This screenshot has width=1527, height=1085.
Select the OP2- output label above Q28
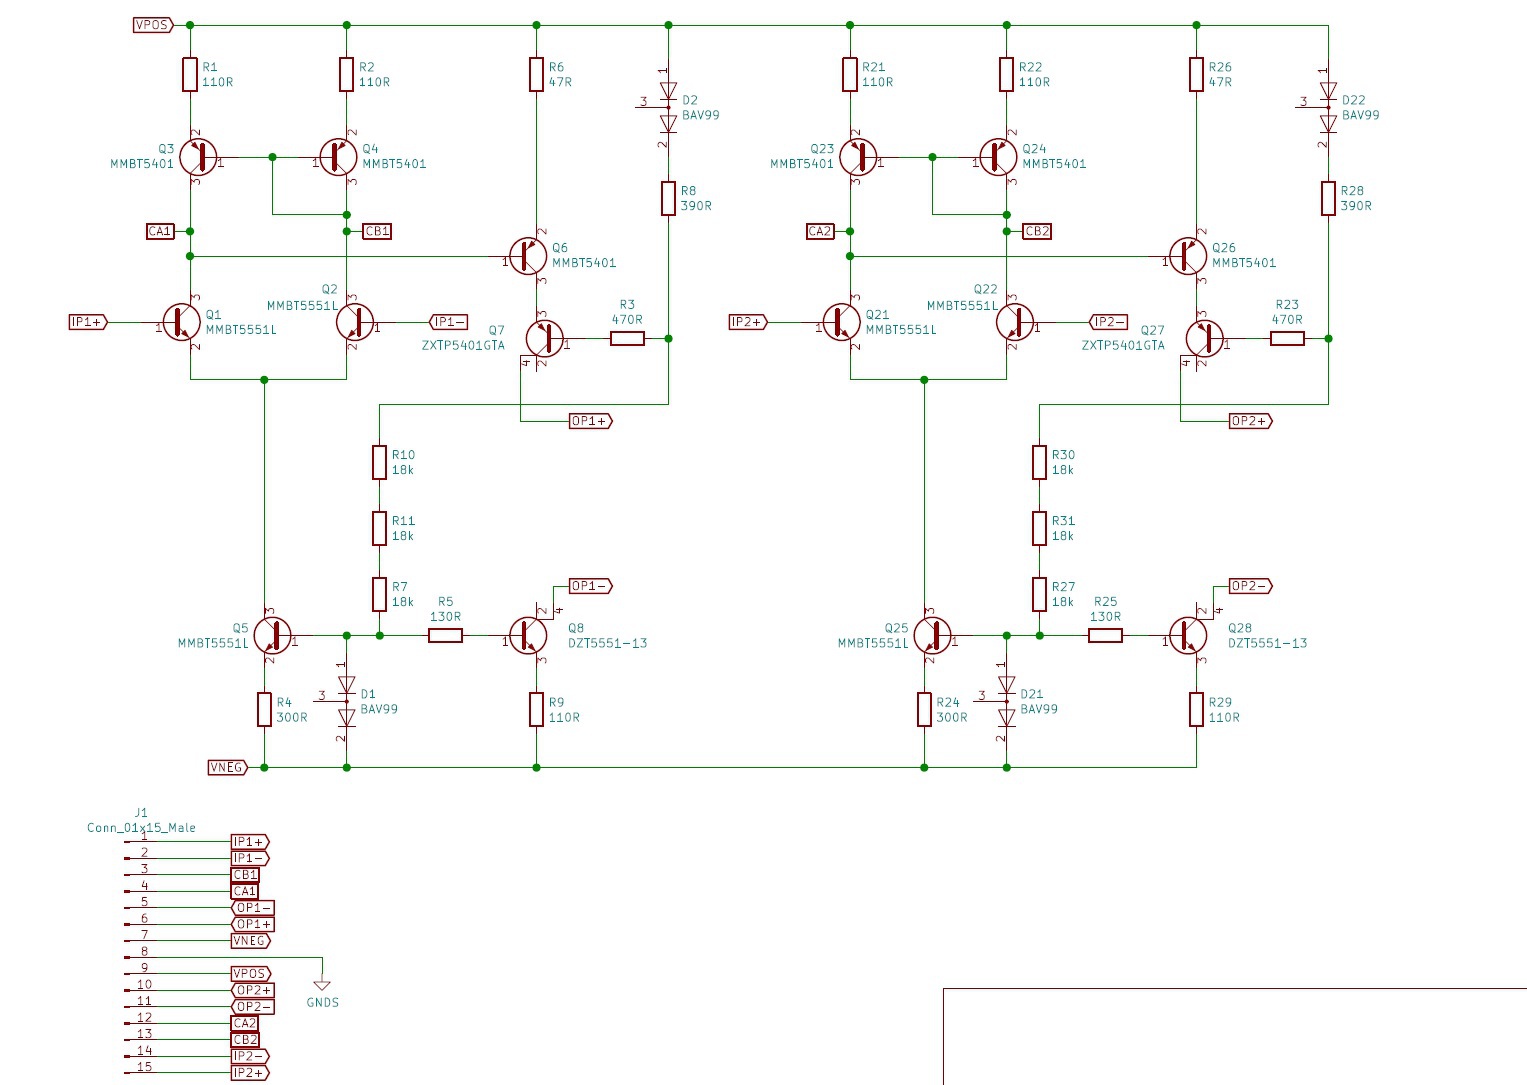pyautogui.click(x=1250, y=586)
